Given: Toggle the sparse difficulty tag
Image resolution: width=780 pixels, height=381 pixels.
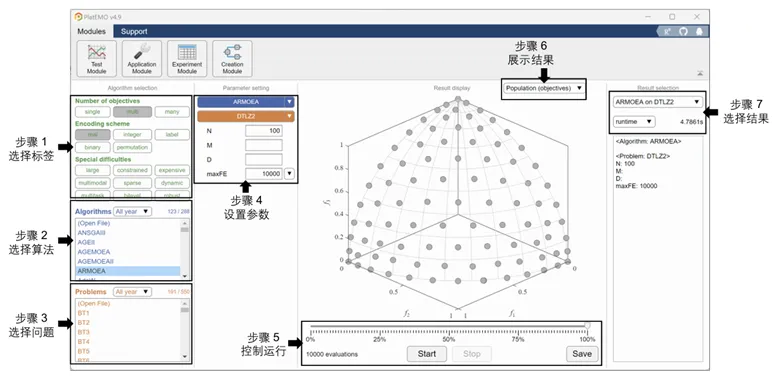Looking at the screenshot, I should point(132,183).
